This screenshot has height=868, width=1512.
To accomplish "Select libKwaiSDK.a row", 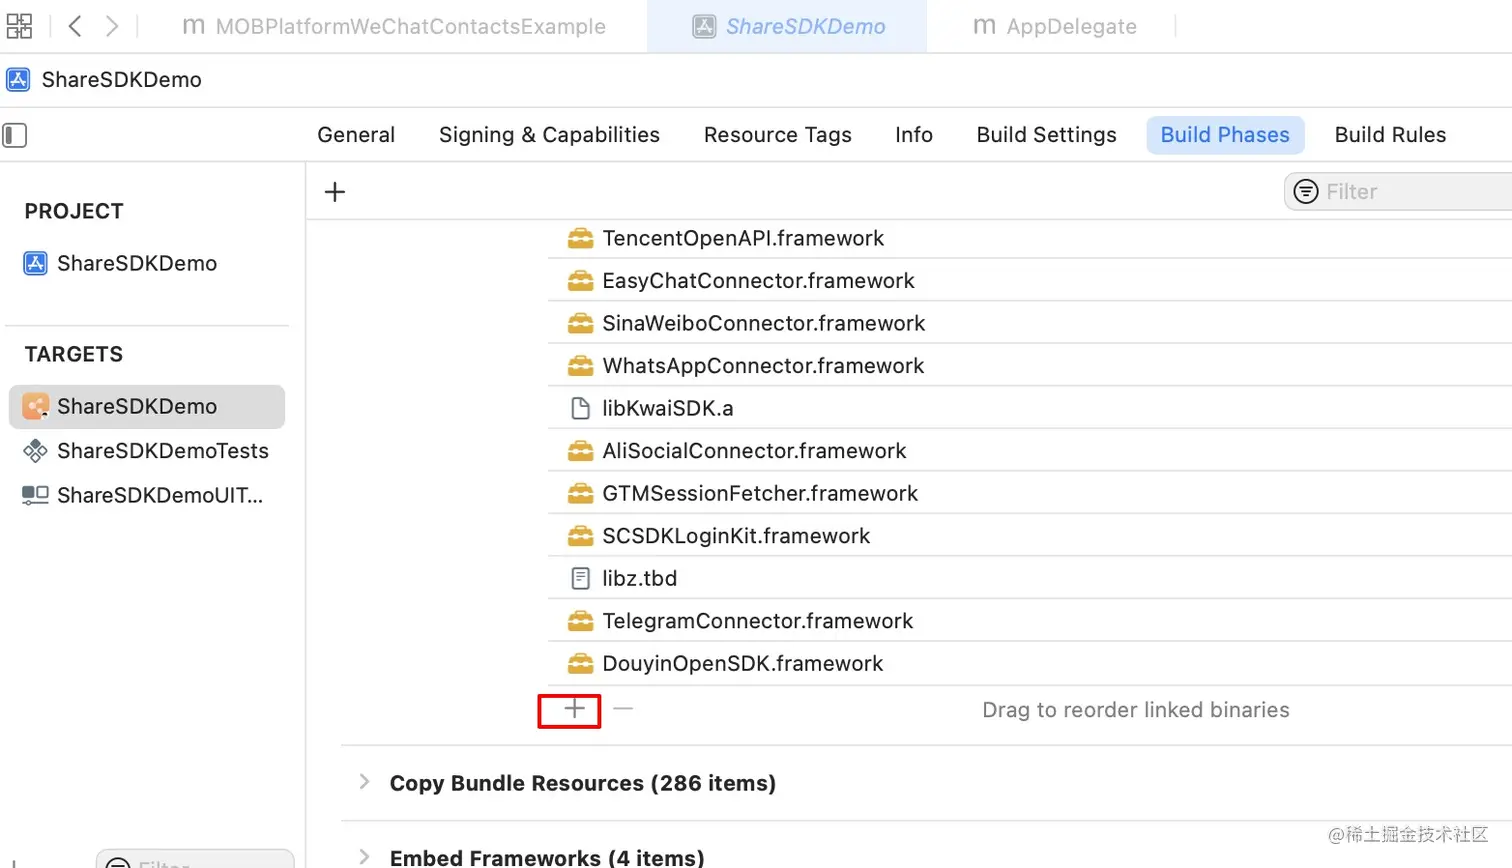I will pyautogui.click(x=1030, y=409).
